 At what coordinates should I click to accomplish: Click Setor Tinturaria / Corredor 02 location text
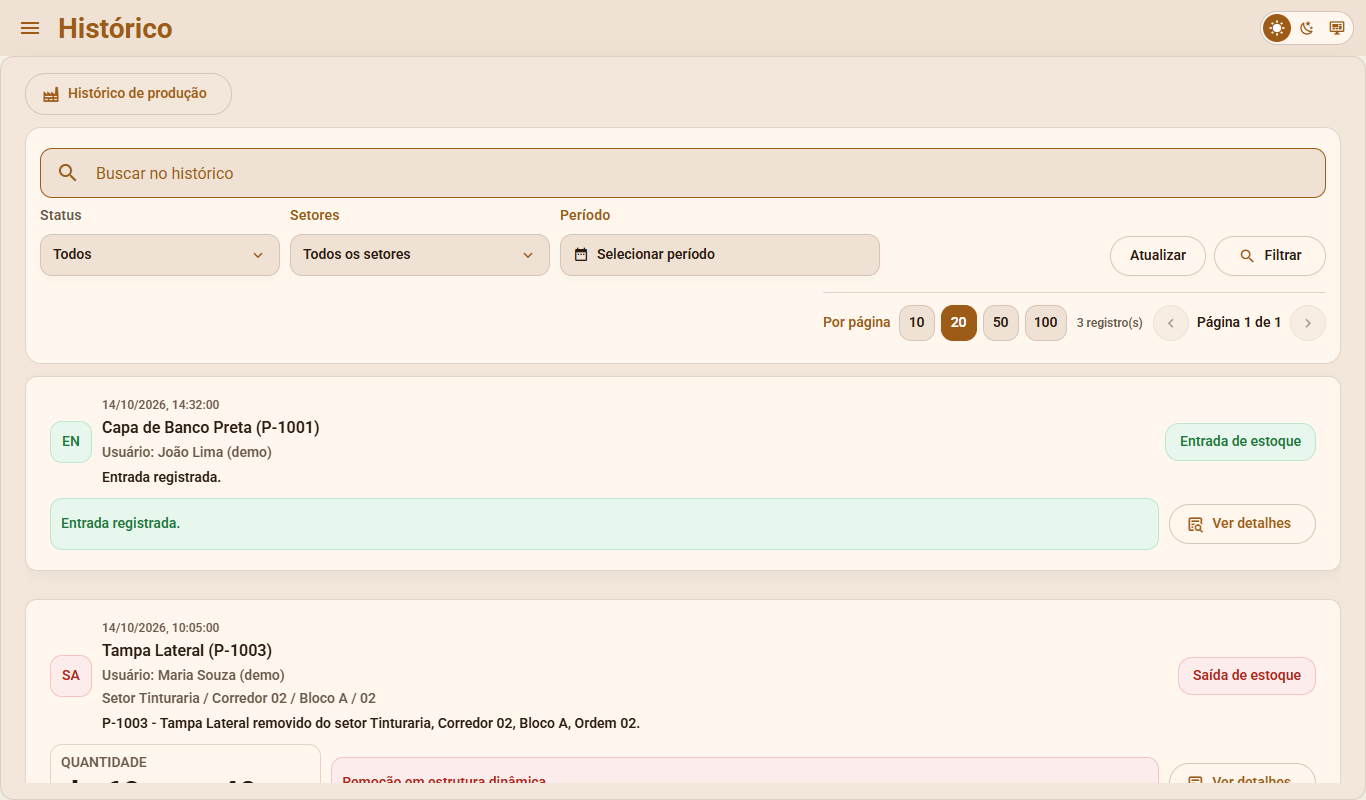pyautogui.click(x=239, y=698)
